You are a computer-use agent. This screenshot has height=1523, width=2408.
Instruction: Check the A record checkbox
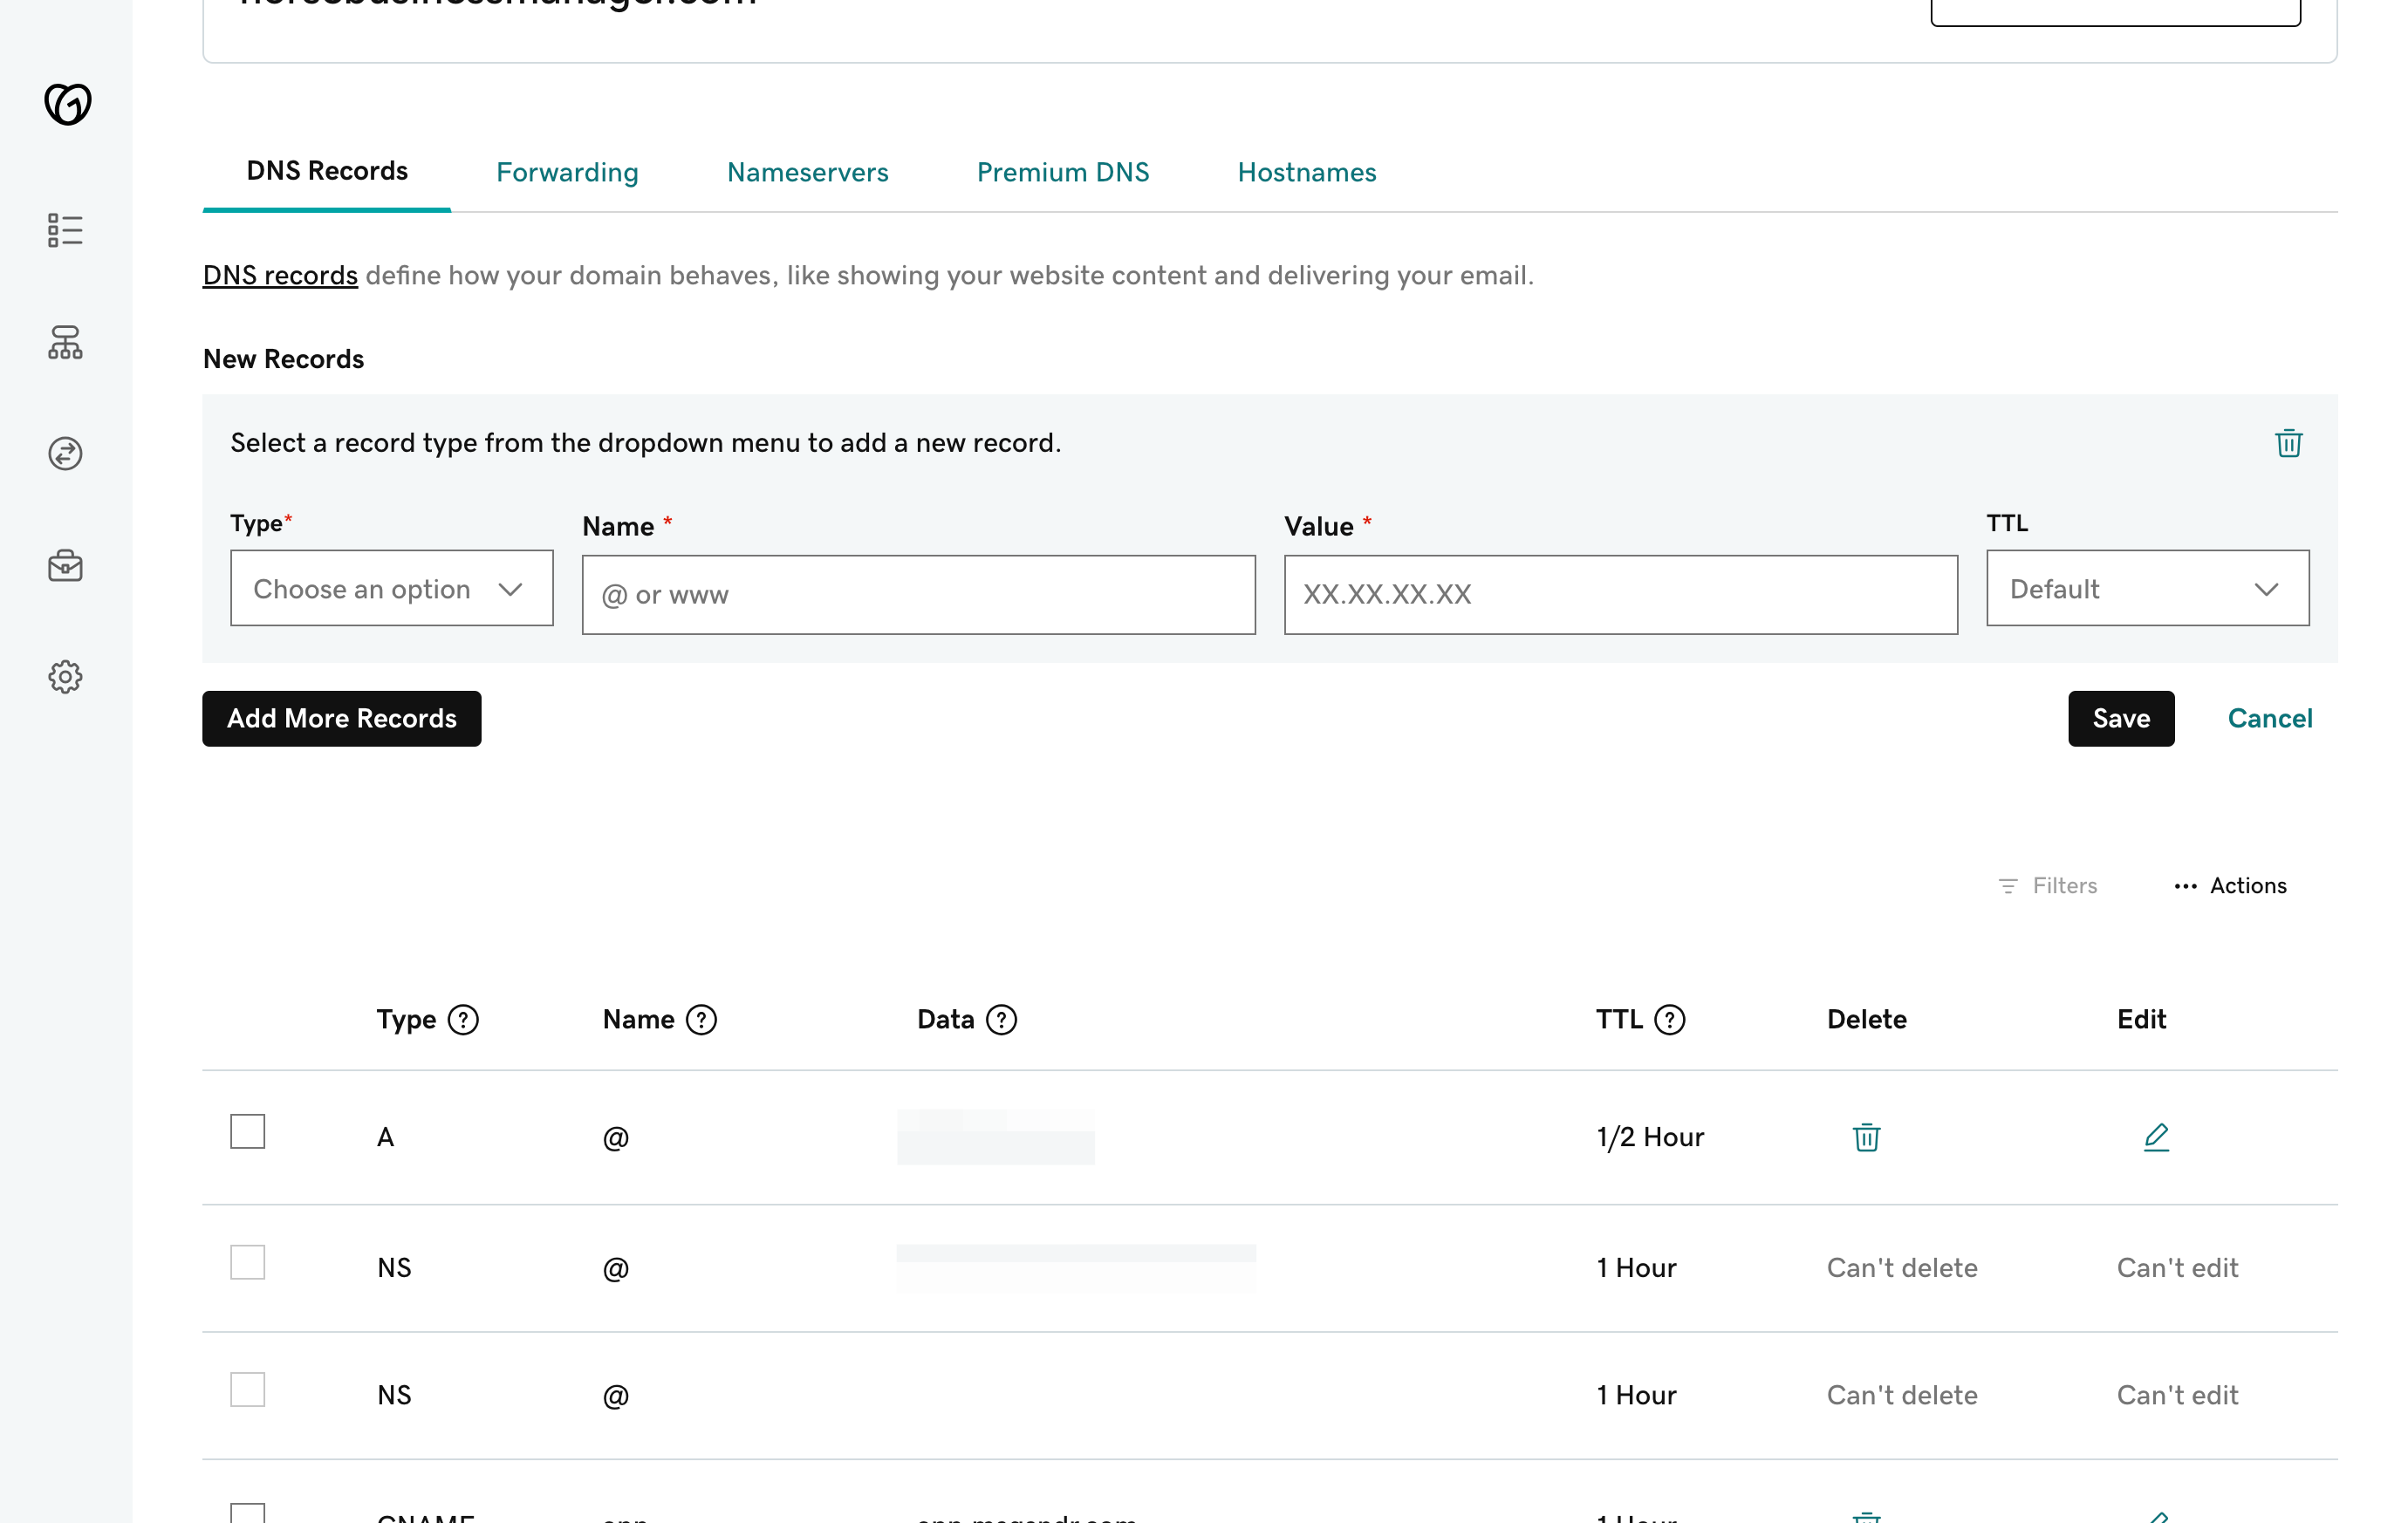247,1131
